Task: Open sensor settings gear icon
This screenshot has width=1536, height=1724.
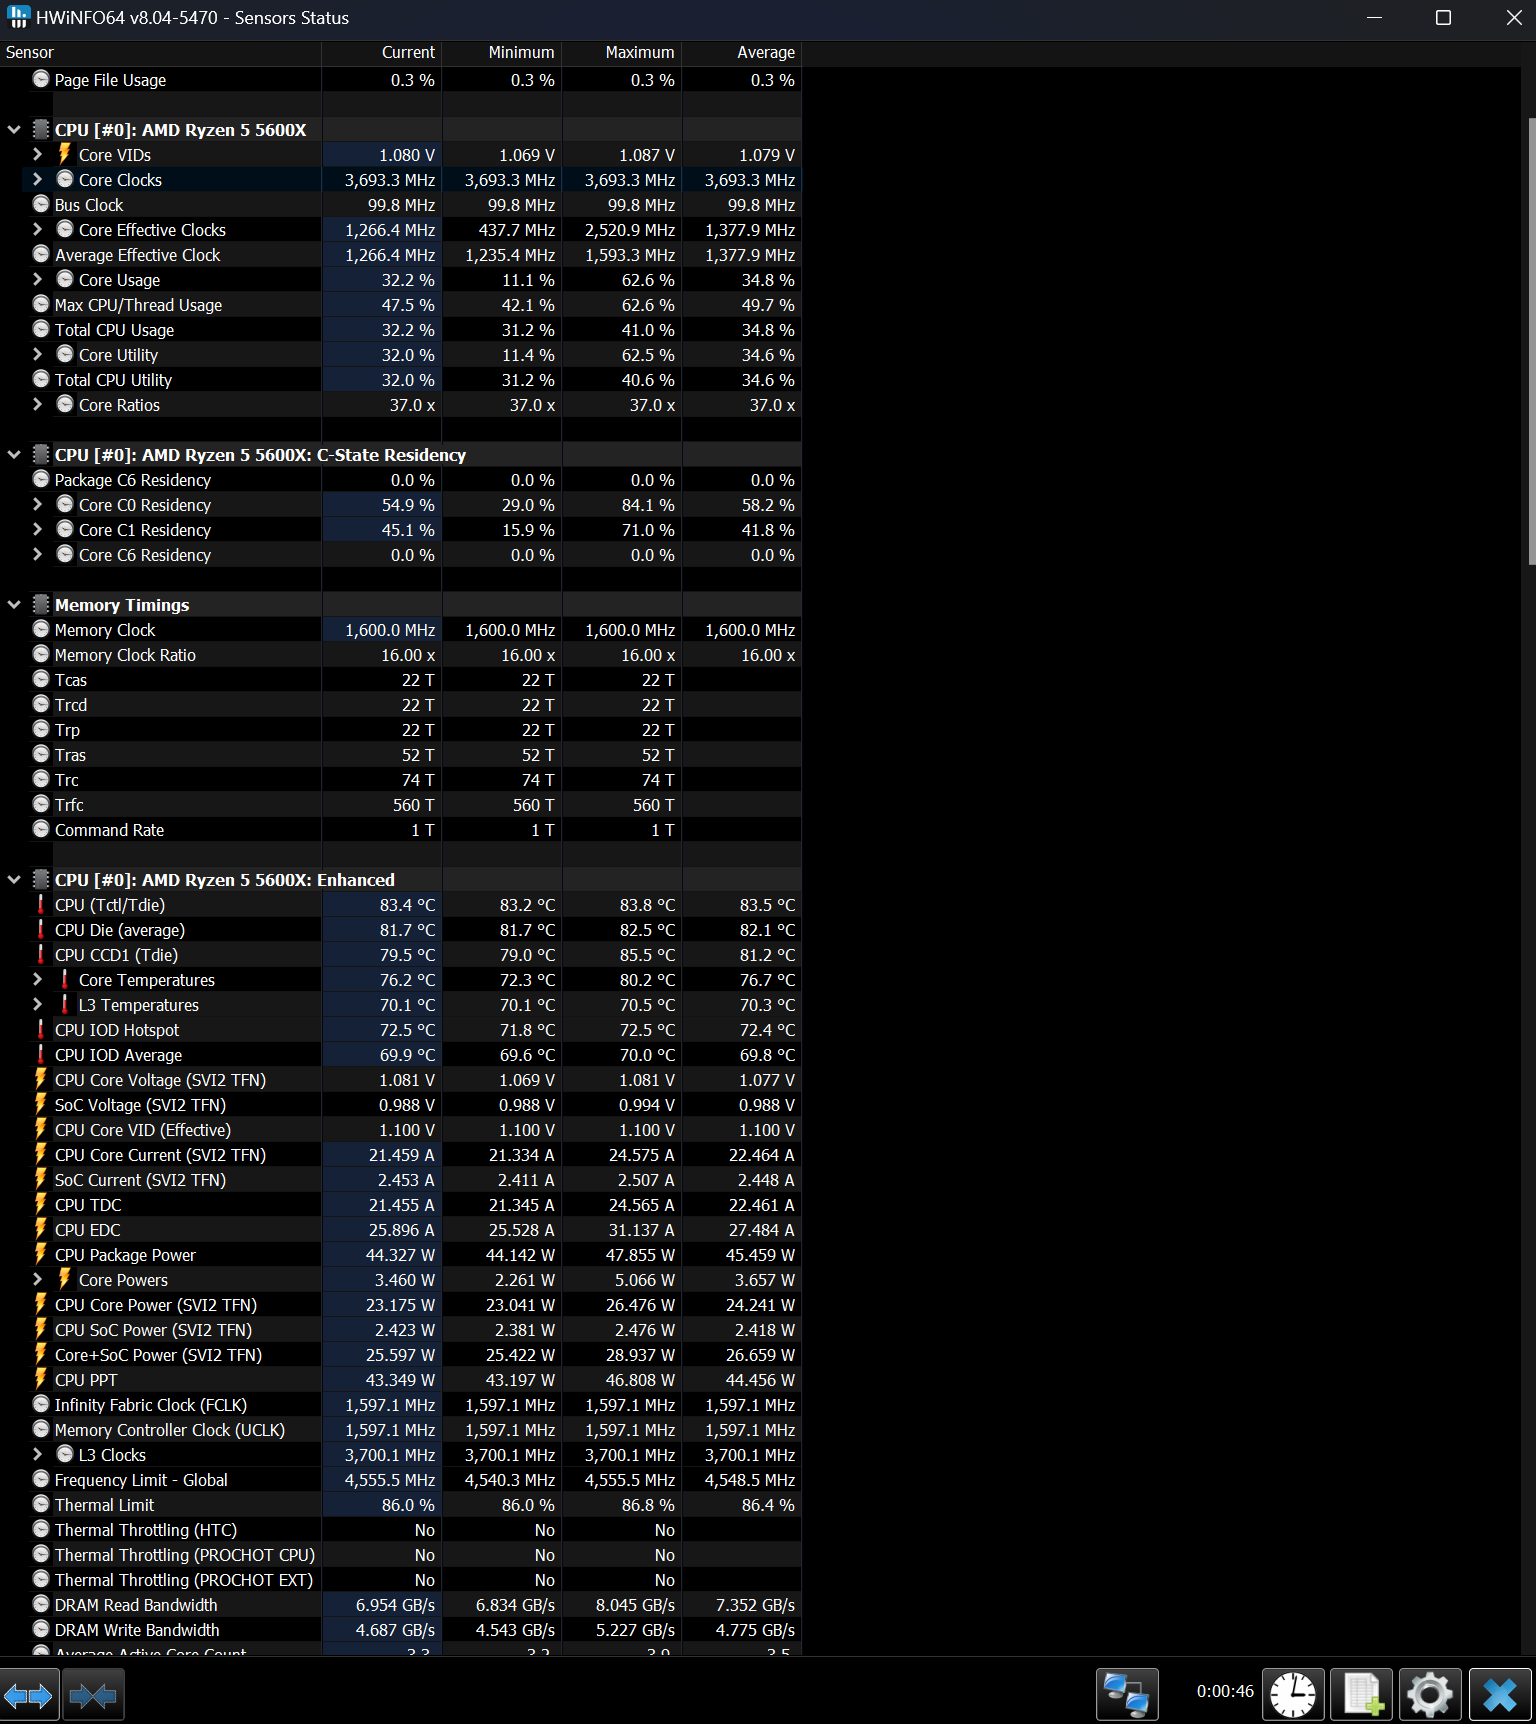Action: (1430, 1695)
